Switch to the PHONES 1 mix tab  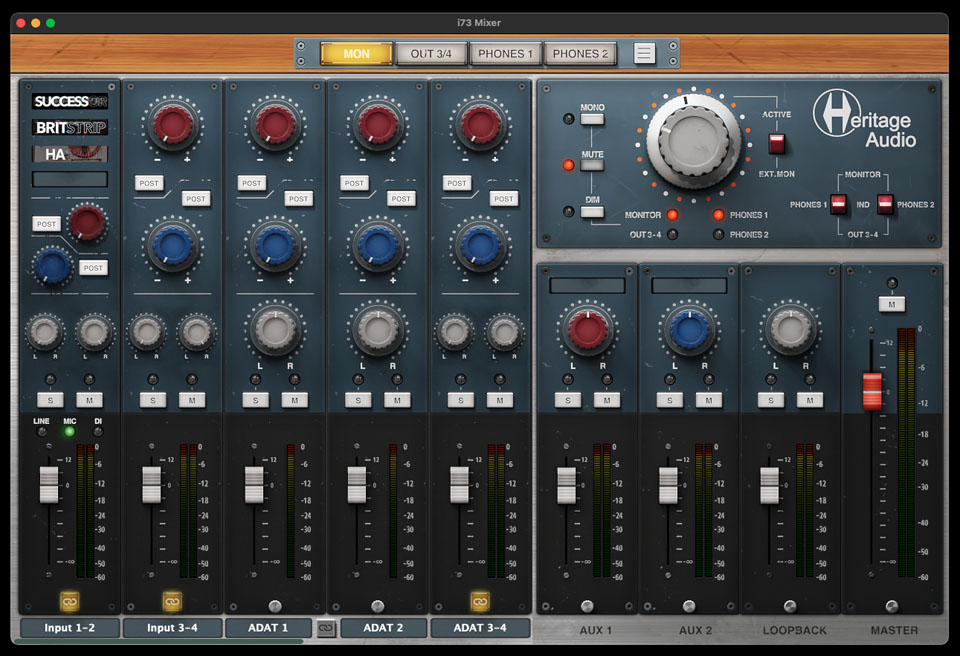point(506,54)
